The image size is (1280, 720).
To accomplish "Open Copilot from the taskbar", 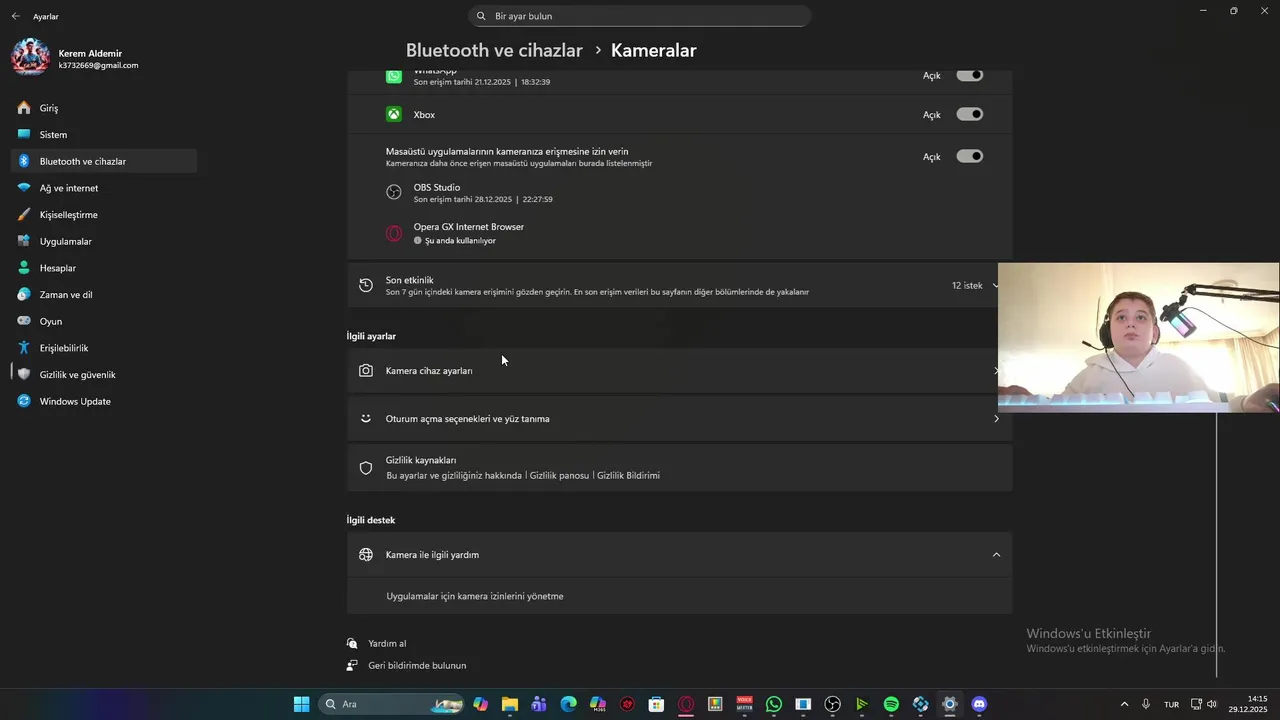I will [481, 704].
